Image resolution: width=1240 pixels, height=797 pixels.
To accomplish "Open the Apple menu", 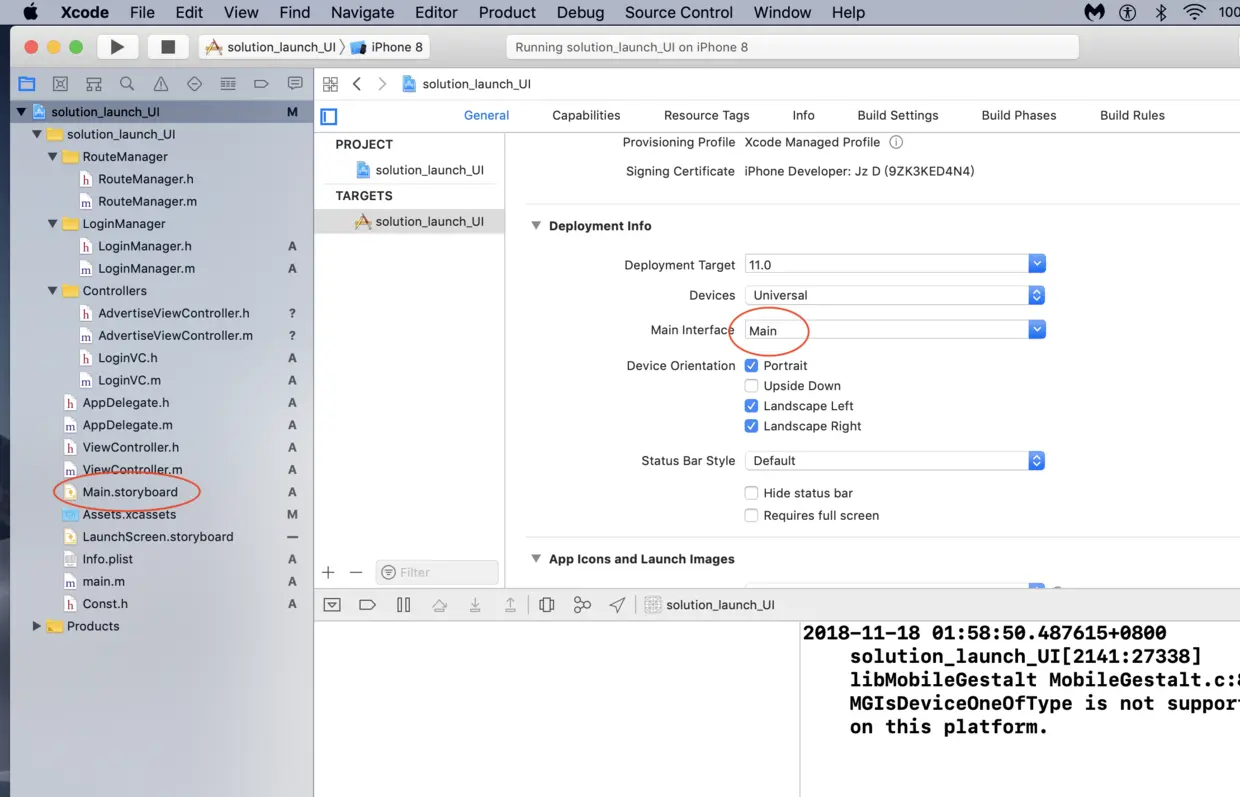I will coord(30,13).
